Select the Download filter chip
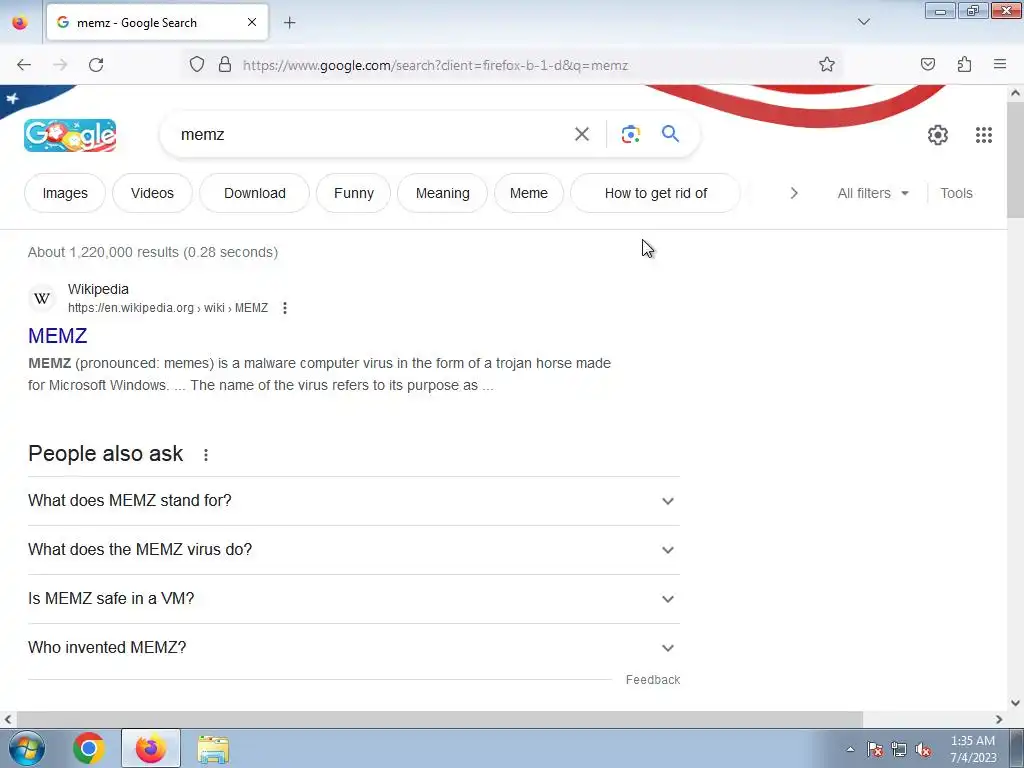This screenshot has height=768, width=1024. [x=255, y=193]
